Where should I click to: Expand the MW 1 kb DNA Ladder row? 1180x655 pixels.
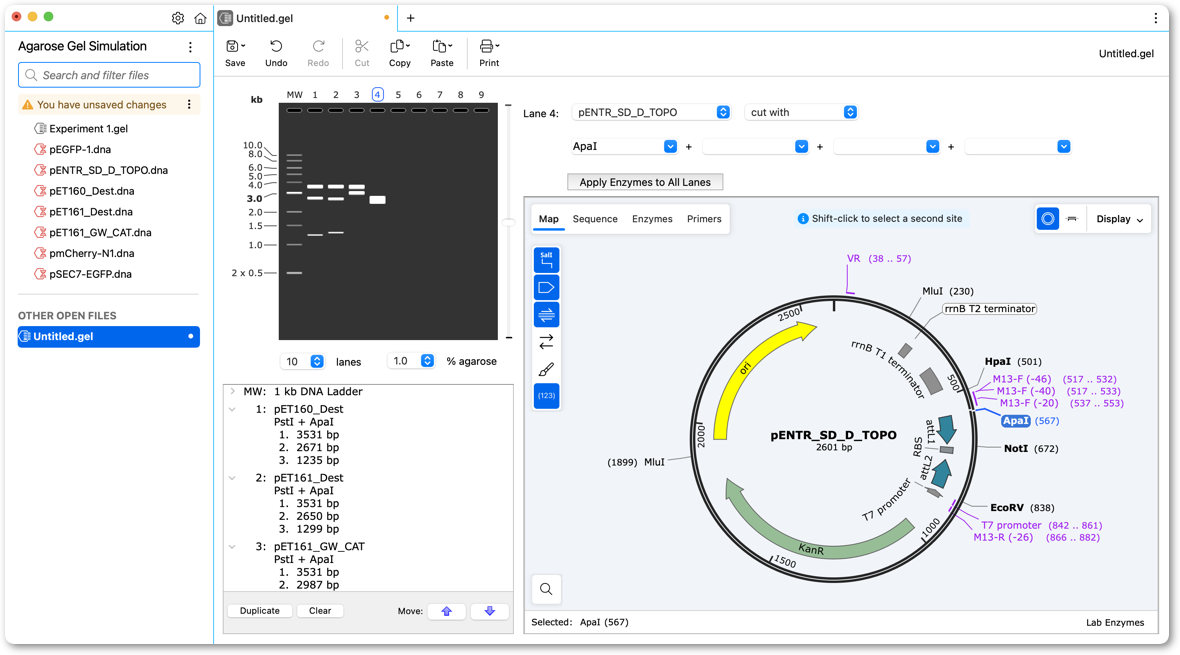(233, 391)
